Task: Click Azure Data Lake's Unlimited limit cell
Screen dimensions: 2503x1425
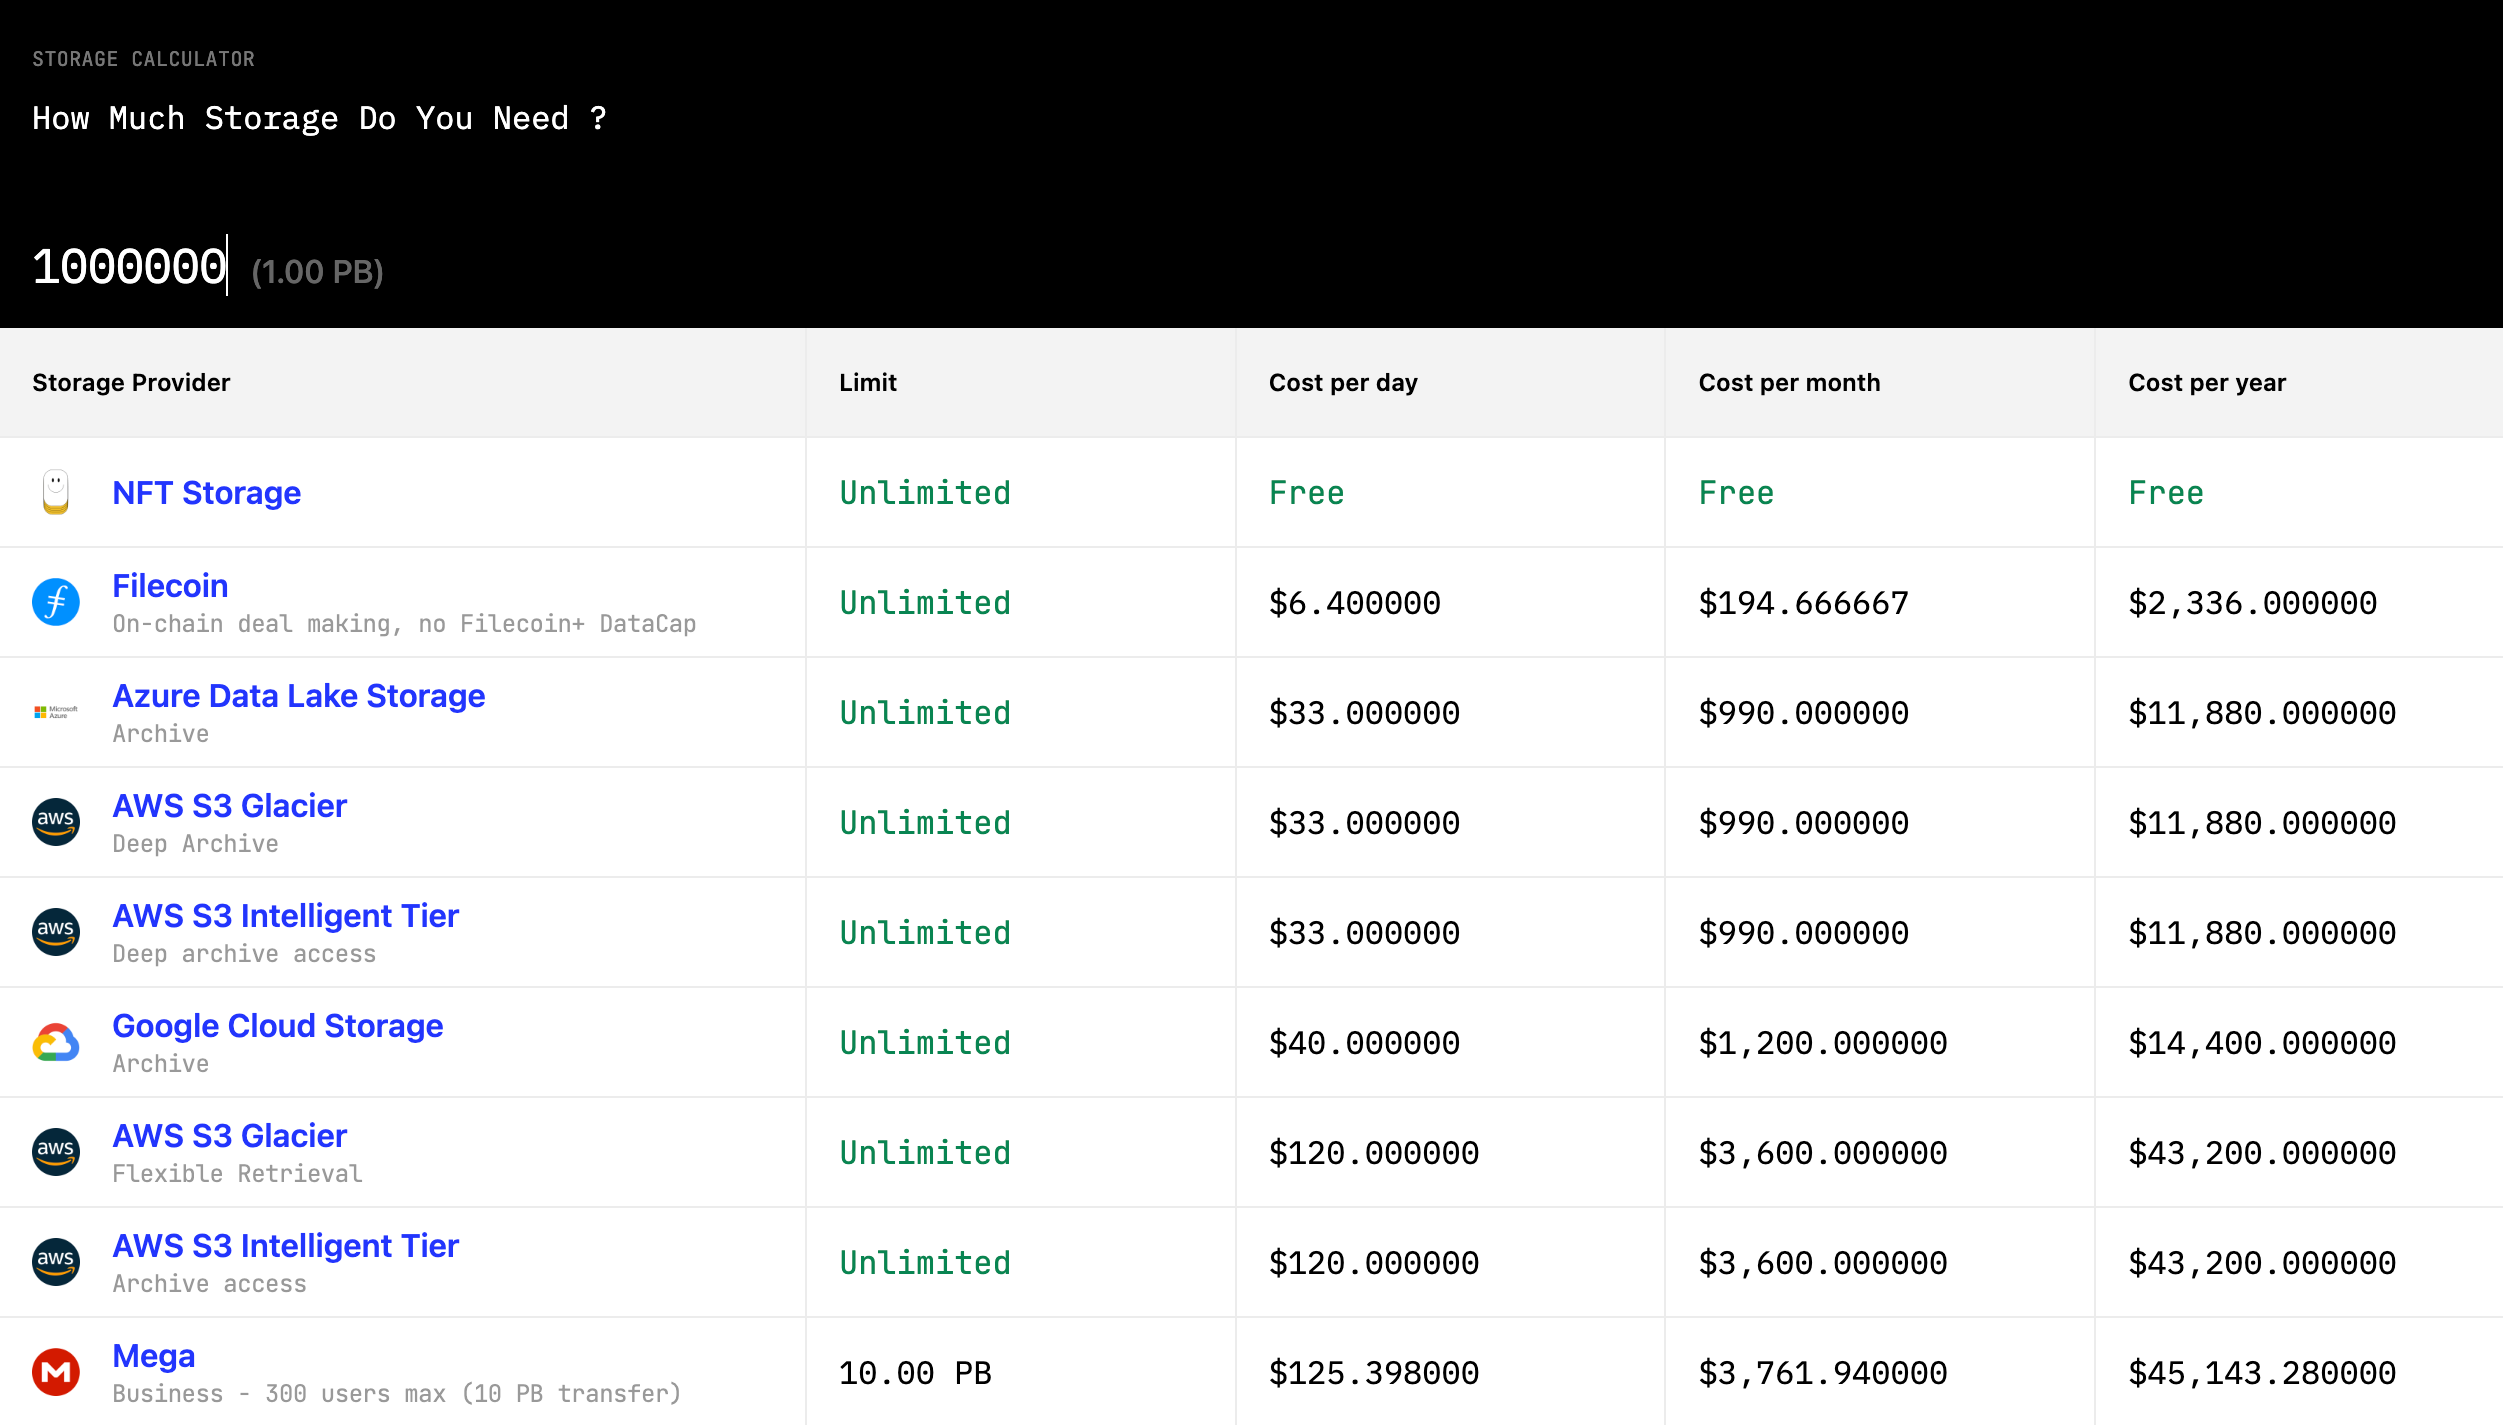Action: [x=925, y=712]
